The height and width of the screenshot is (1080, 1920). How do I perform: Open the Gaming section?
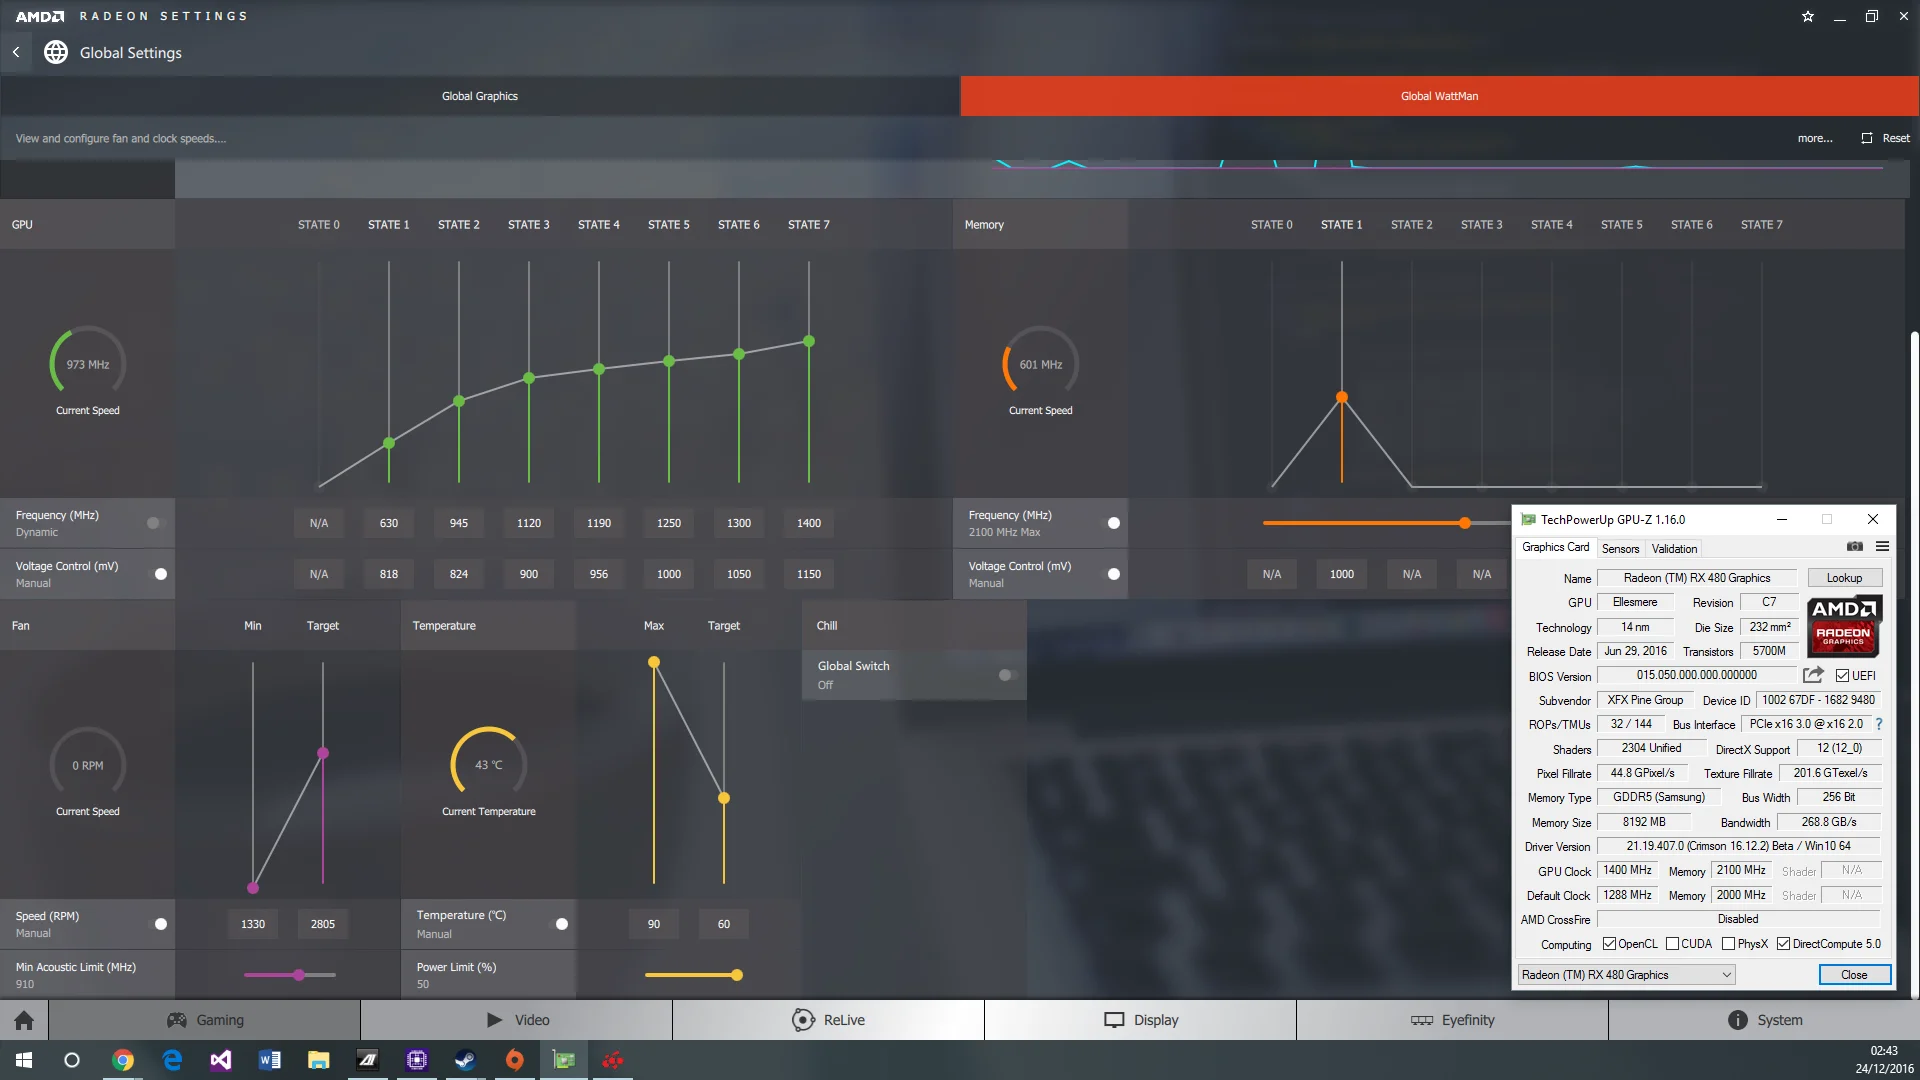point(205,1020)
